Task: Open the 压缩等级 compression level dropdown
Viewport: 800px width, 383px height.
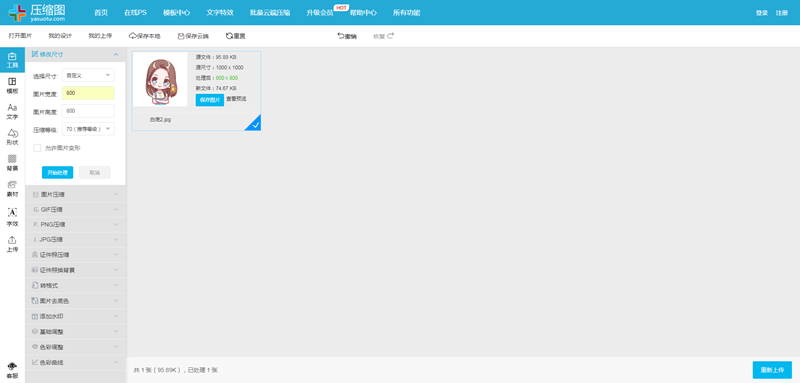Action: click(x=88, y=129)
